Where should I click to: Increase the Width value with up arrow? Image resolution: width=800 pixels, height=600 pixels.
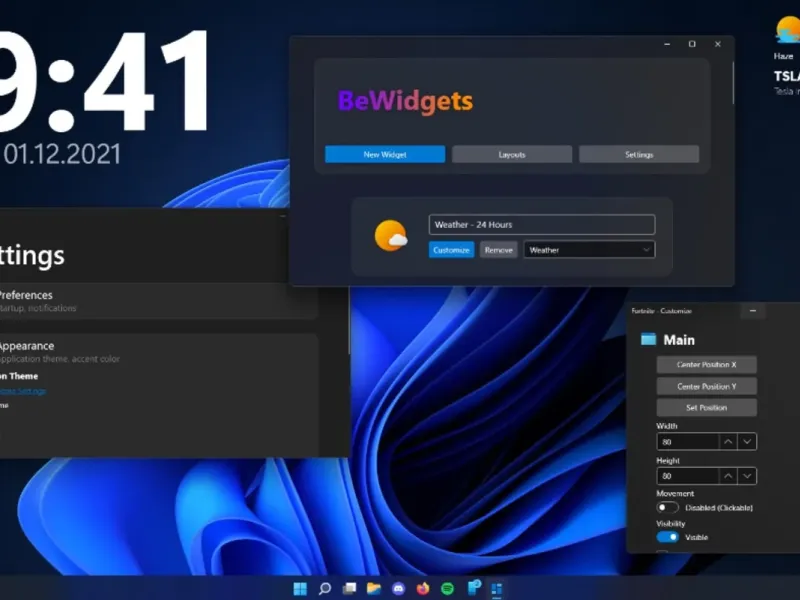coord(728,442)
